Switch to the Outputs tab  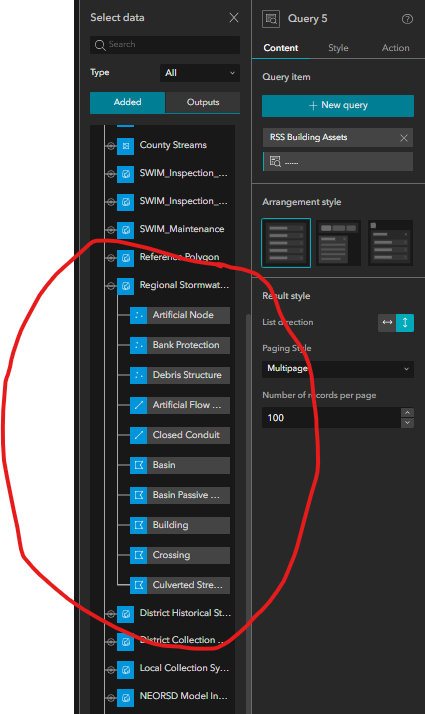203,102
